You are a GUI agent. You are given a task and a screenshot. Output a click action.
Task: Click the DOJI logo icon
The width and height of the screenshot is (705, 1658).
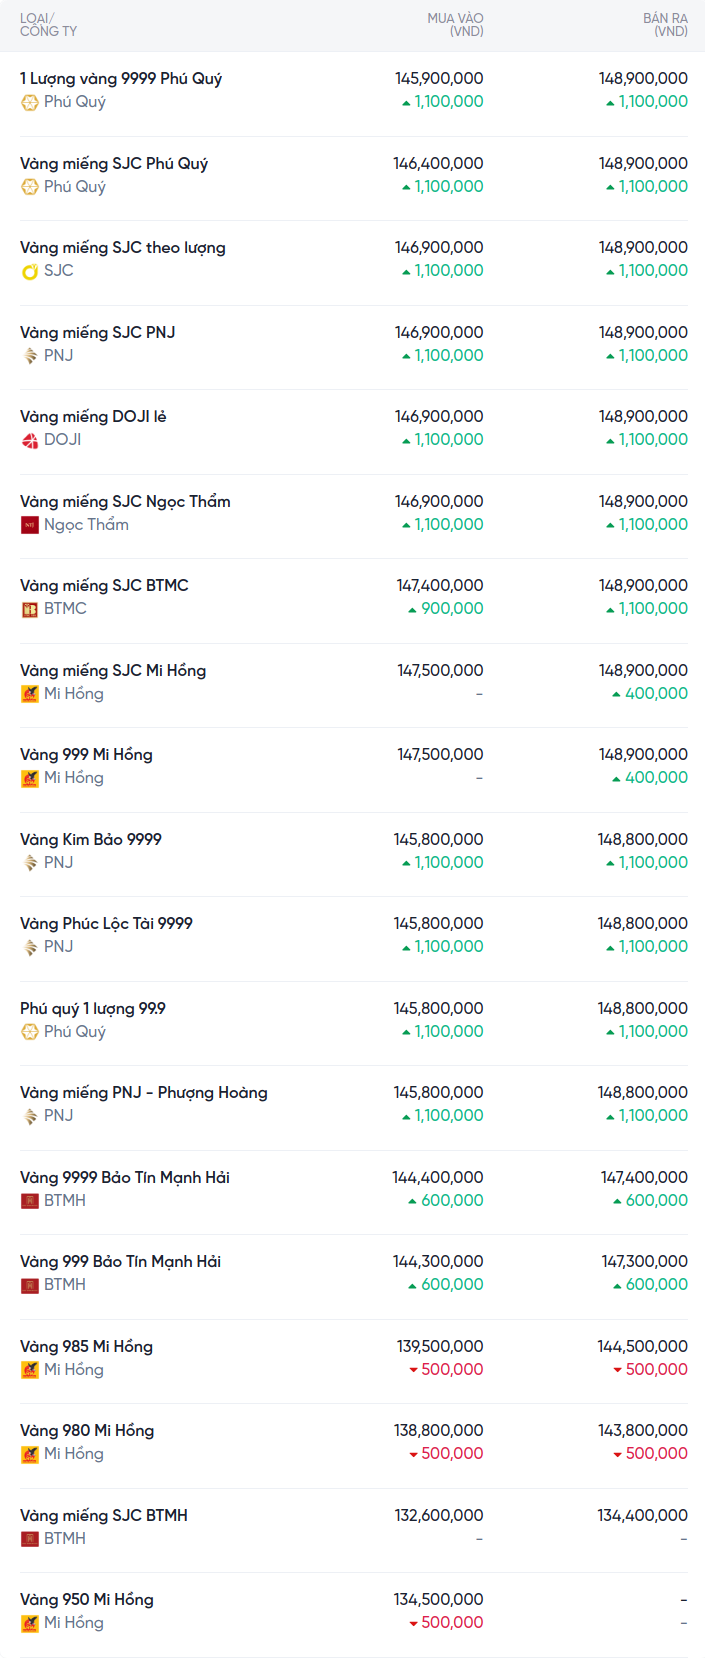pyautogui.click(x=30, y=440)
